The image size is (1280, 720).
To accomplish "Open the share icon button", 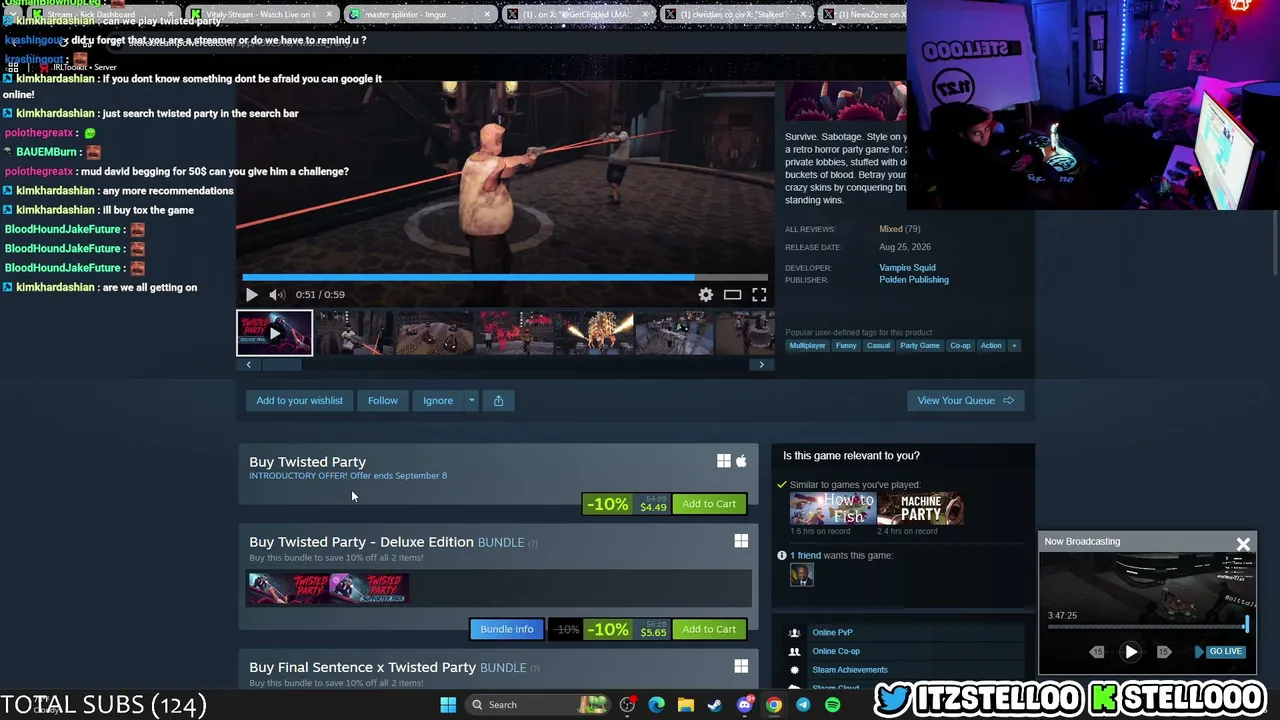I will (x=498, y=401).
